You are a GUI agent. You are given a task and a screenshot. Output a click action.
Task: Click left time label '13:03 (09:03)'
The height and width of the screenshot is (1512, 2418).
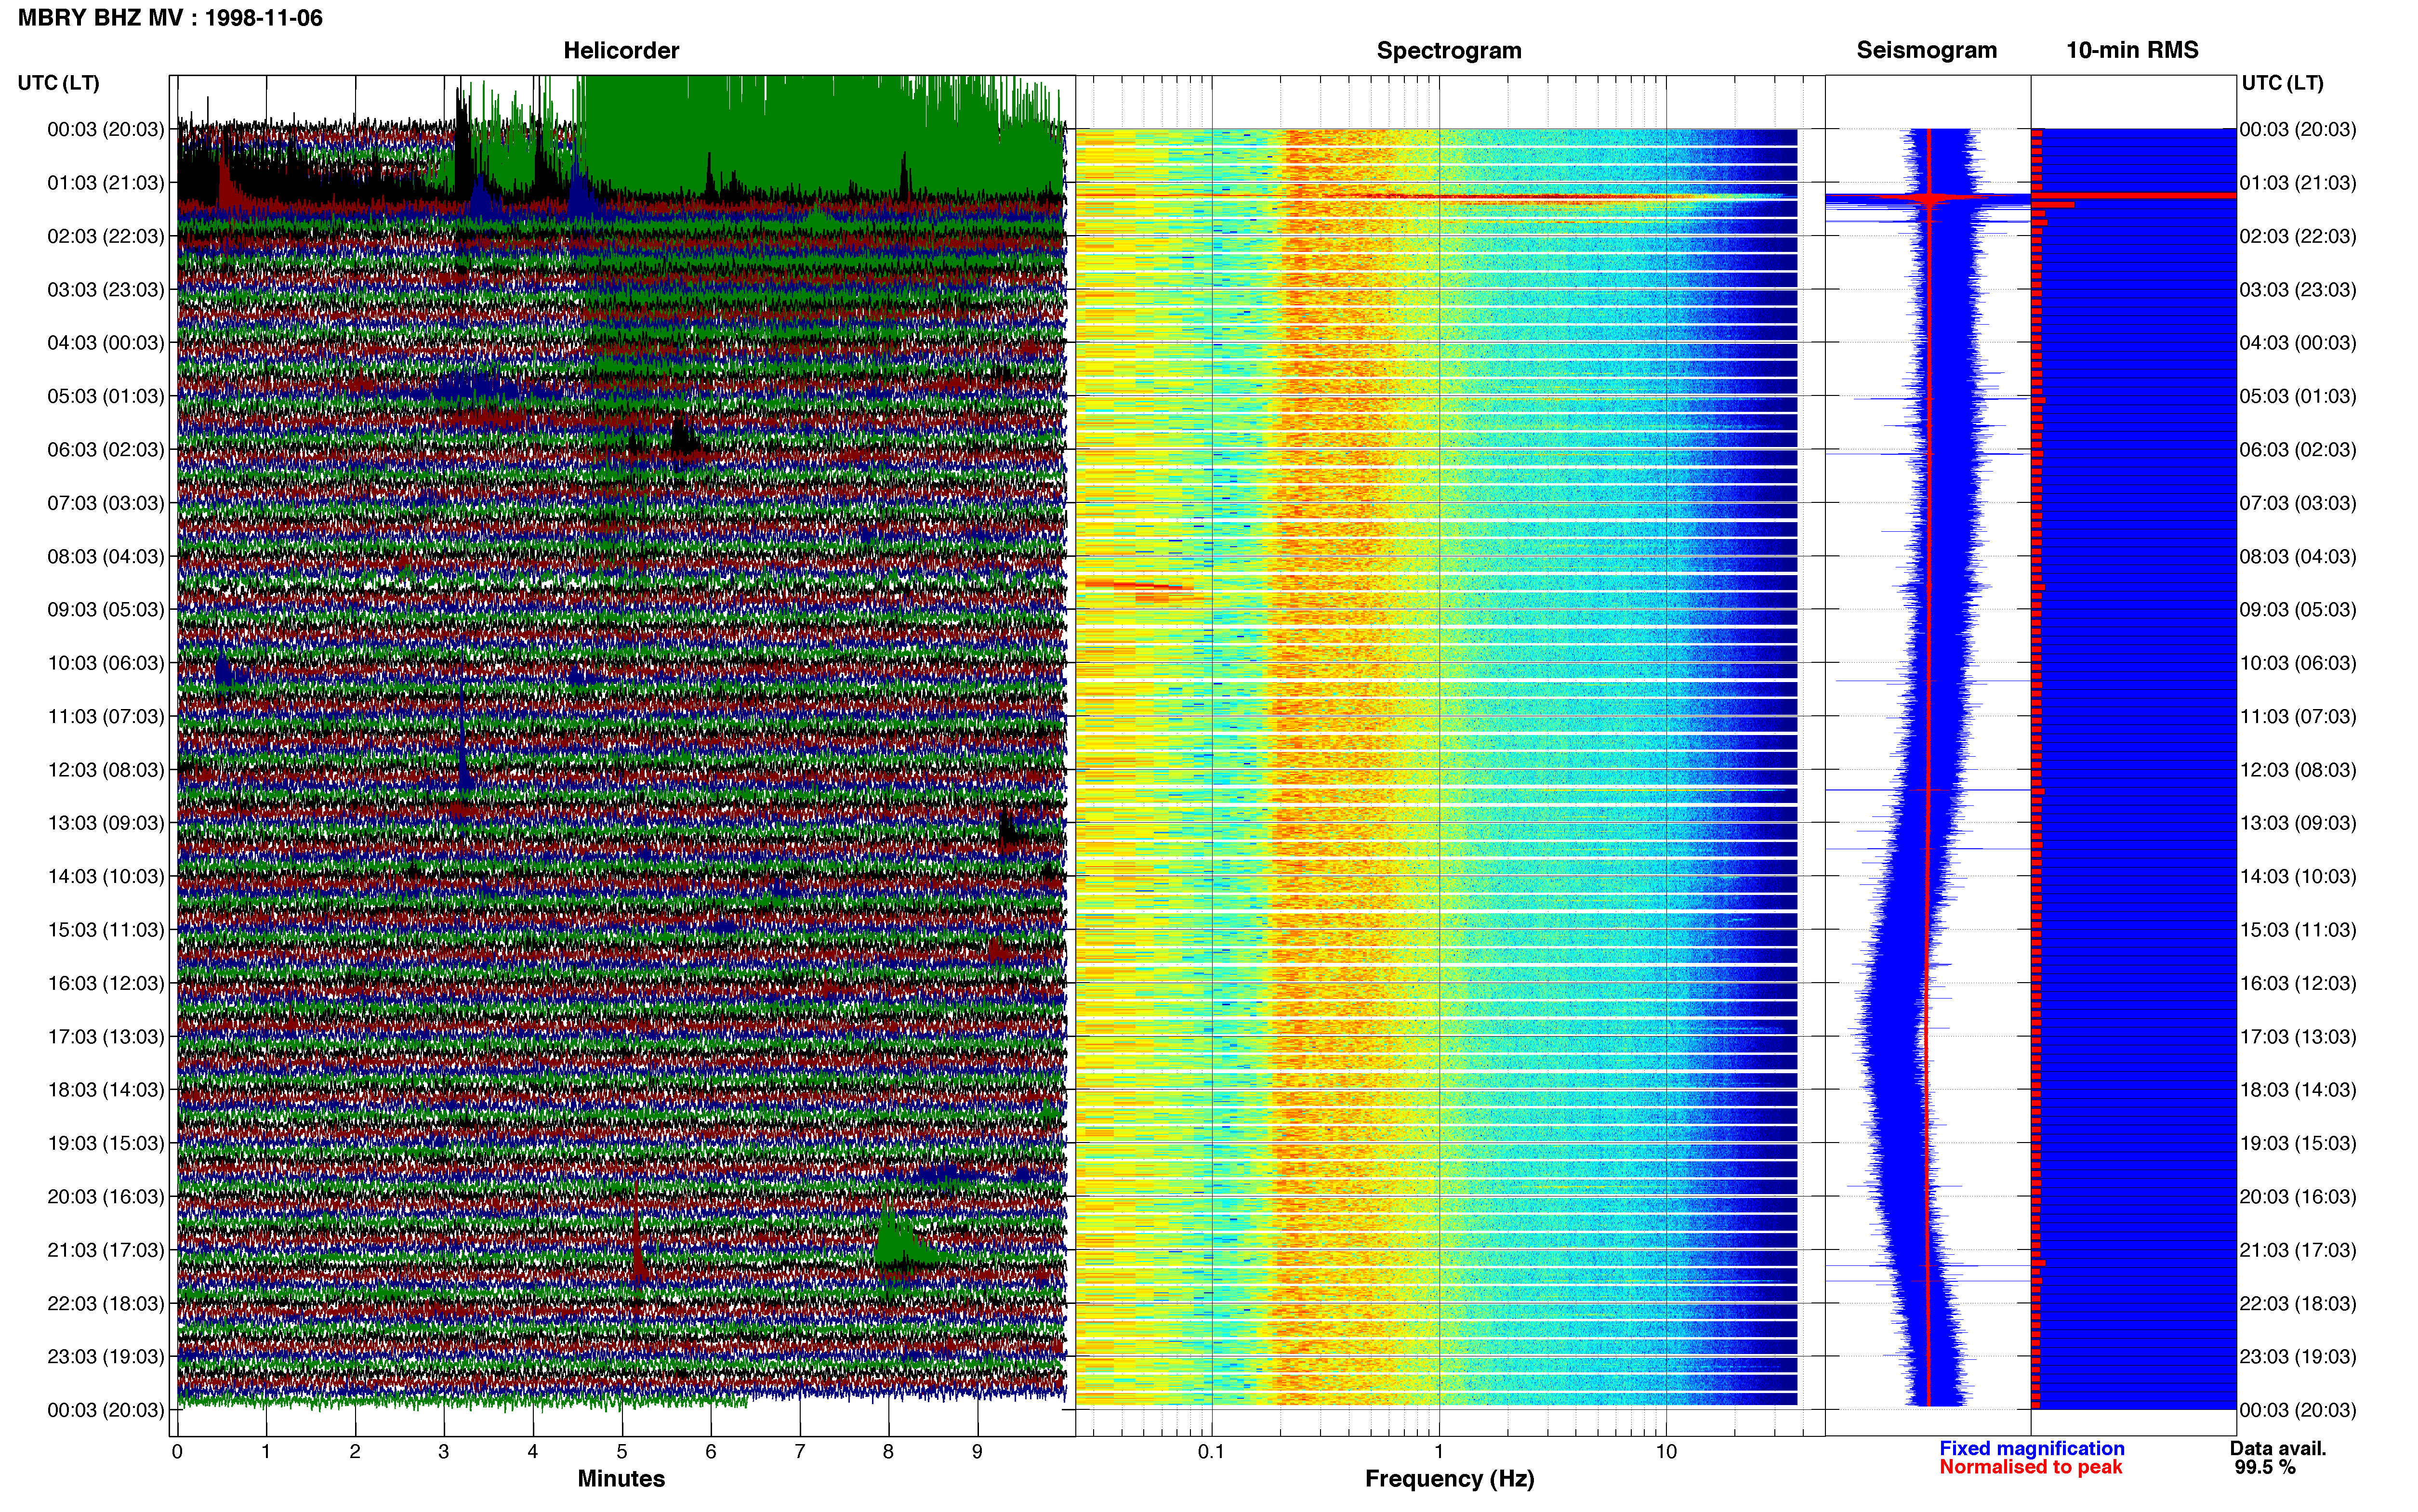coord(106,823)
